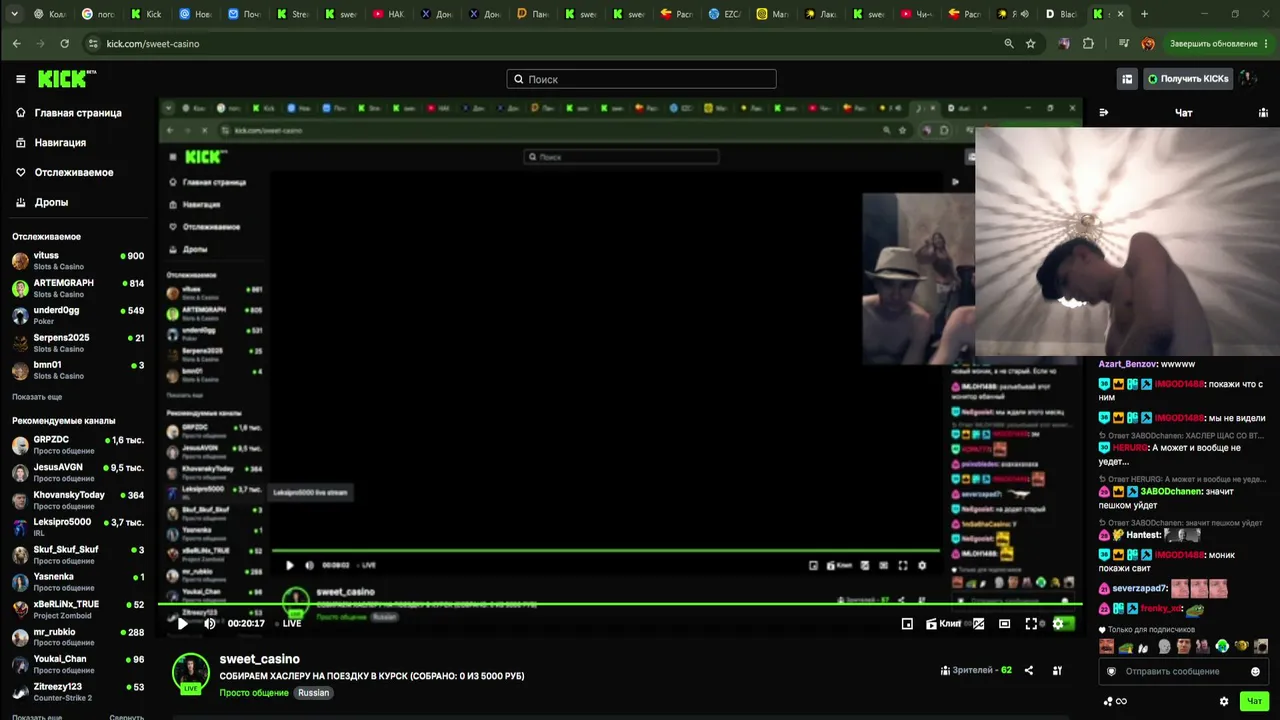Open a new browser tab
This screenshot has width=1280, height=720.
(1144, 14)
